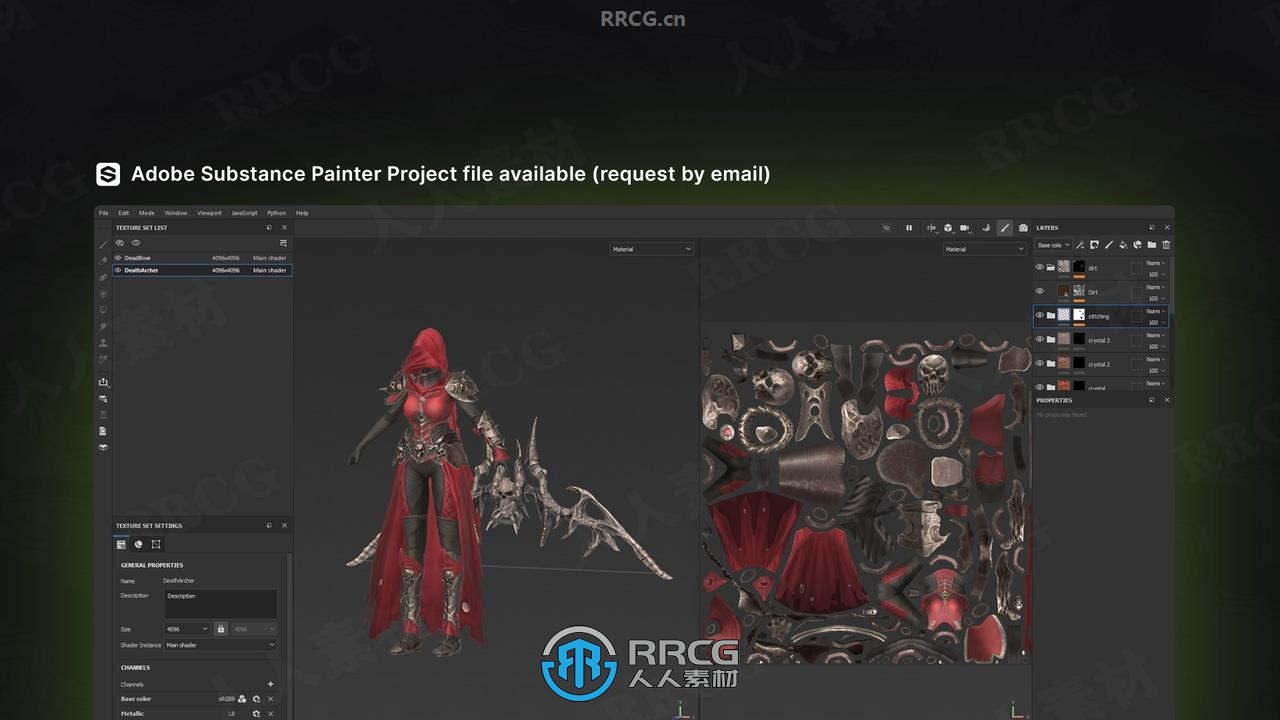The image size is (1280, 720).
Task: Open the Mode menu
Action: [x=146, y=213]
